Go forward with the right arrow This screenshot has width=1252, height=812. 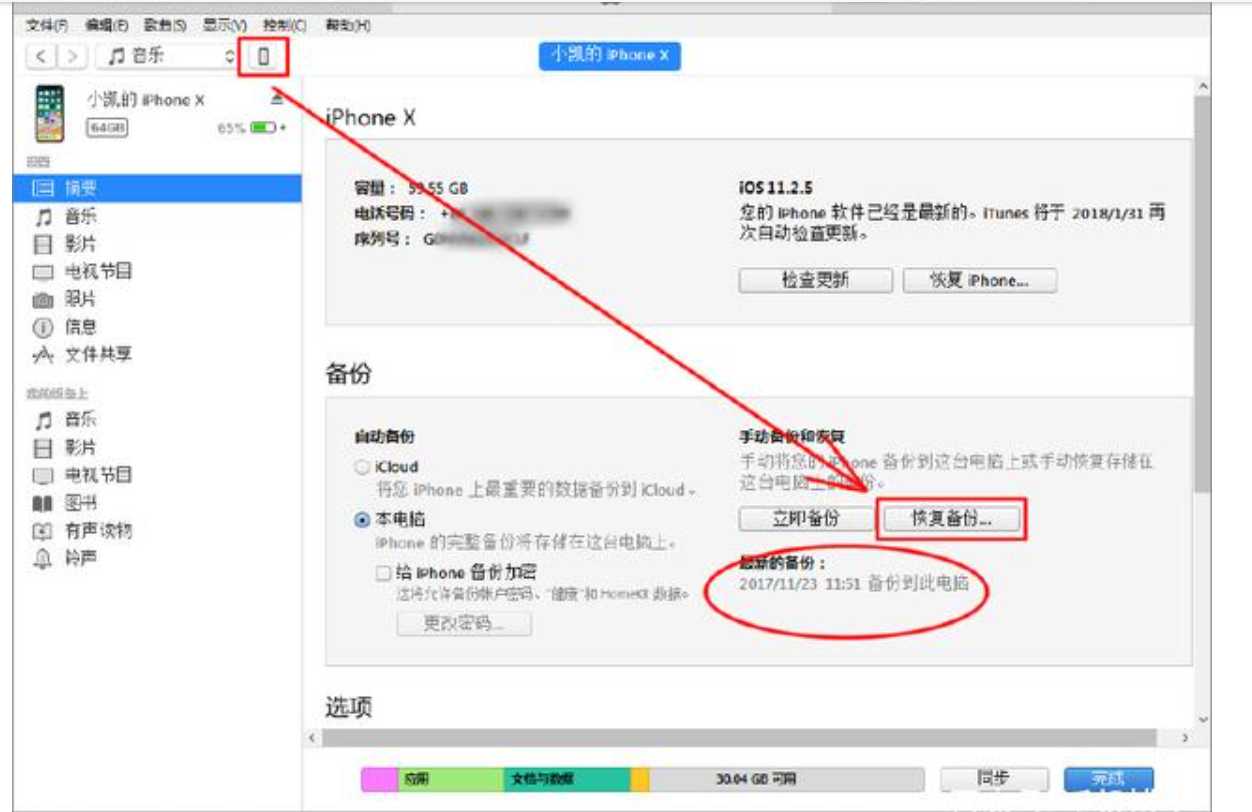coord(73,56)
